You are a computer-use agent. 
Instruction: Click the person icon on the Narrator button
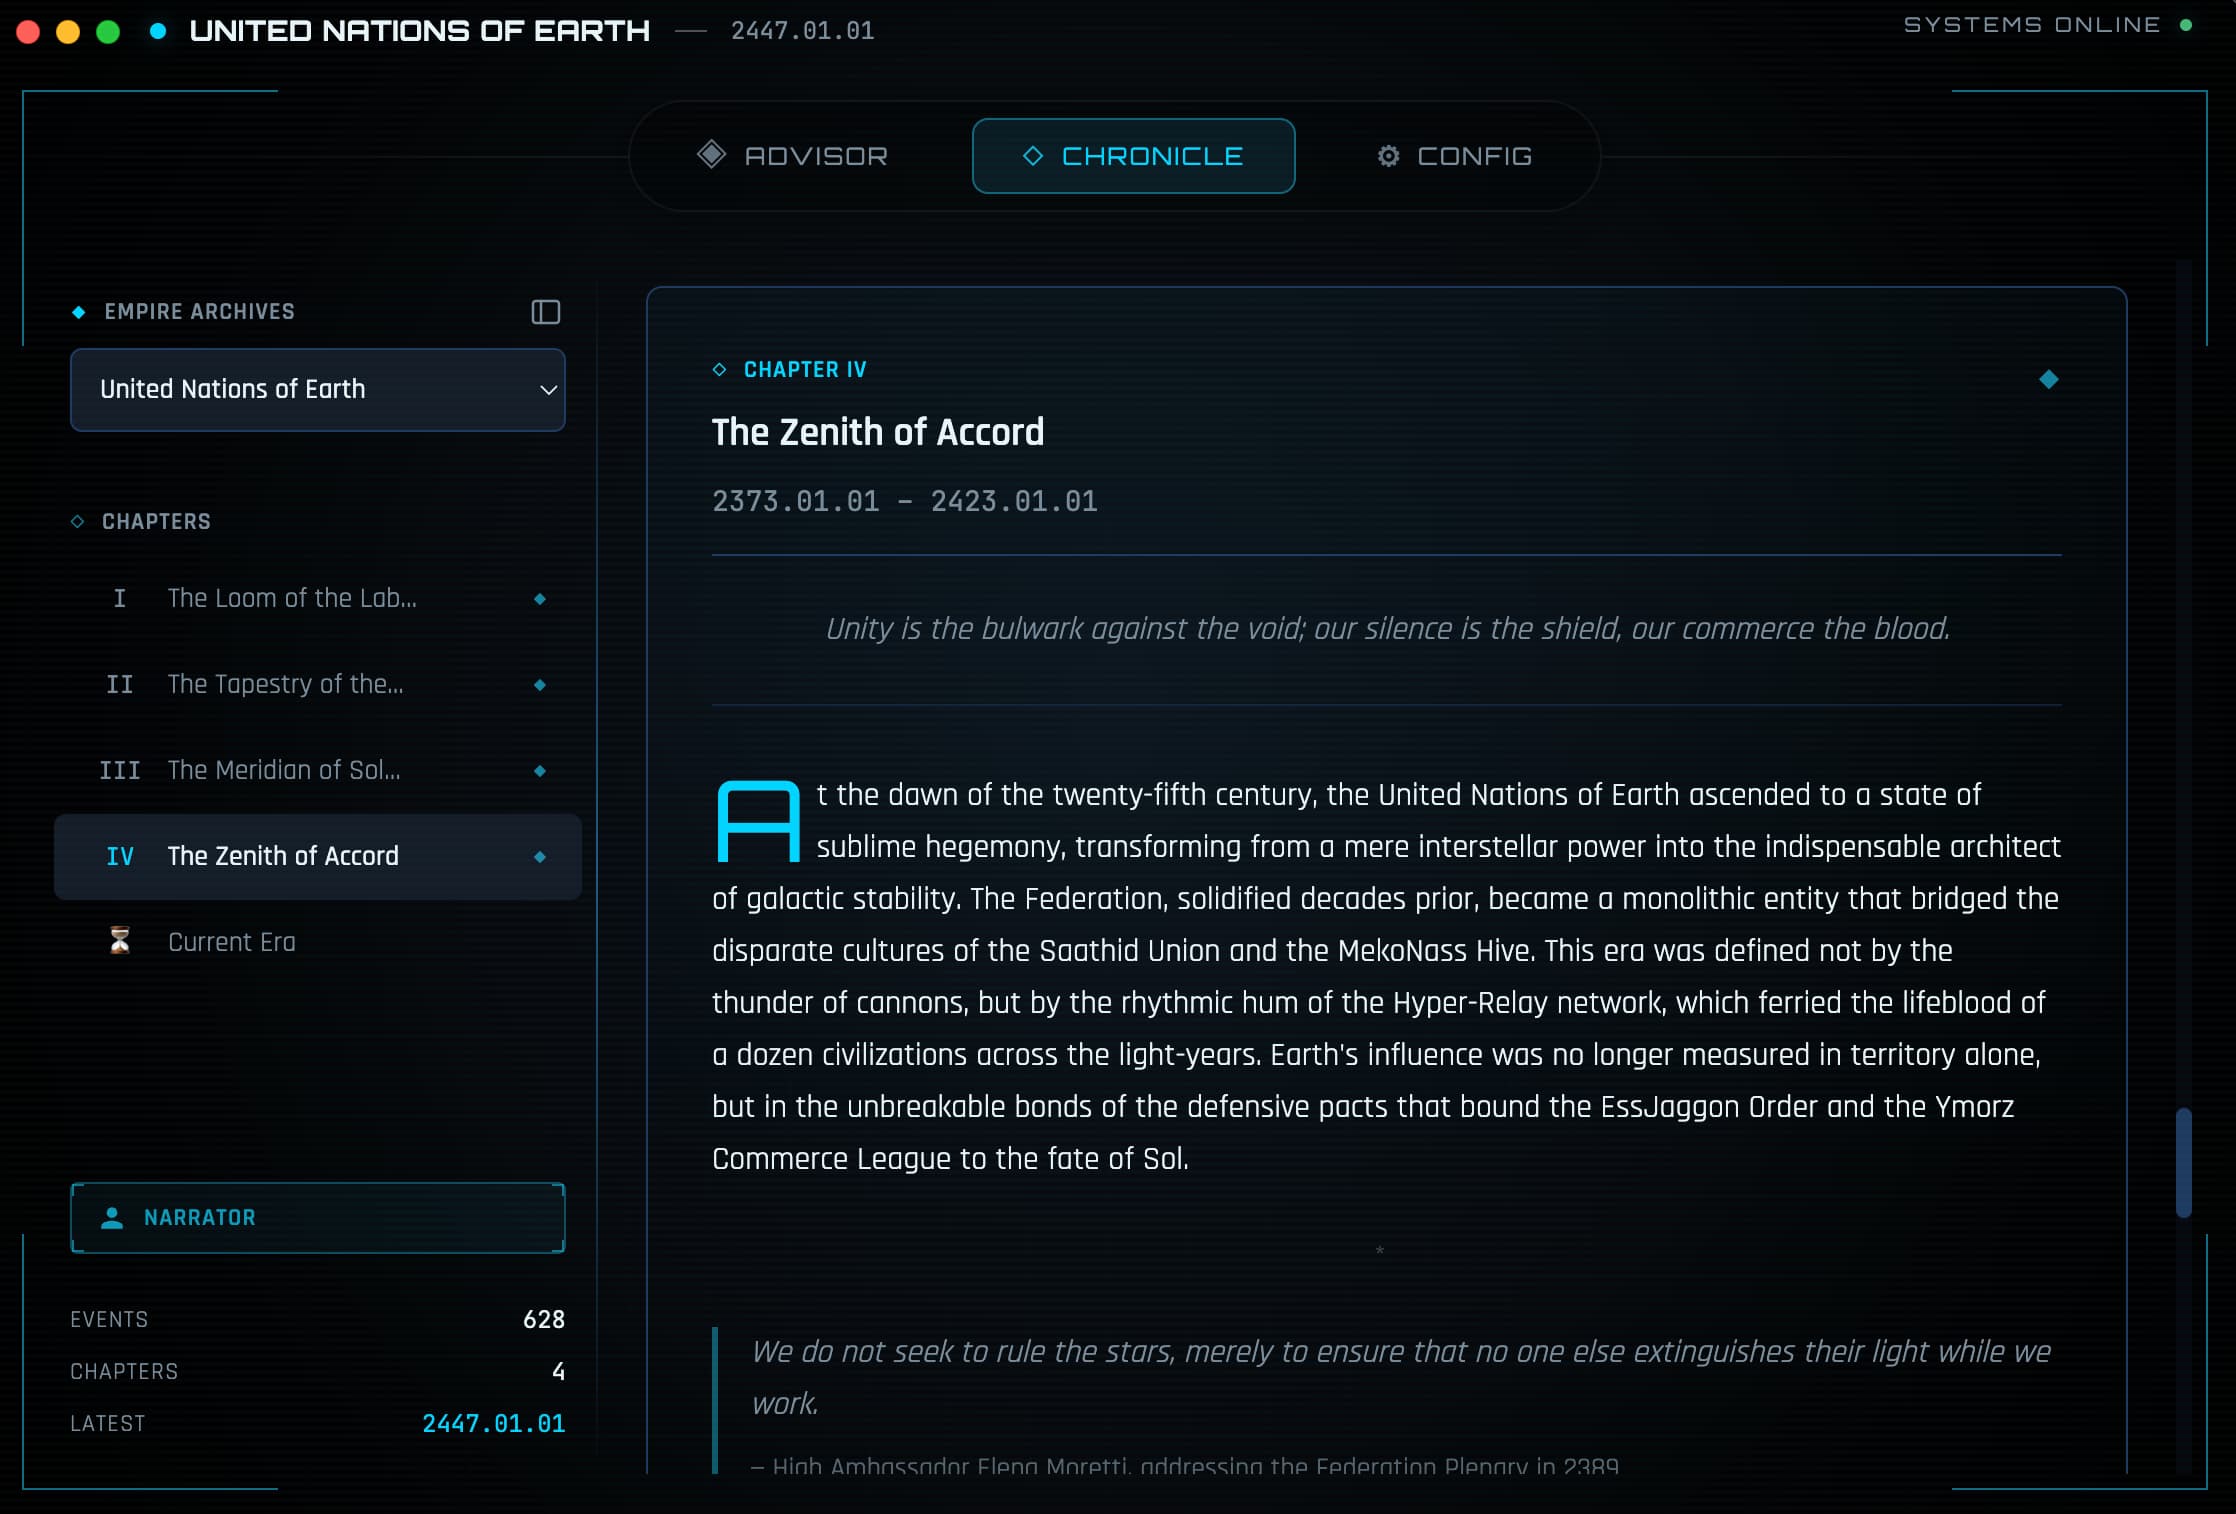click(x=110, y=1218)
